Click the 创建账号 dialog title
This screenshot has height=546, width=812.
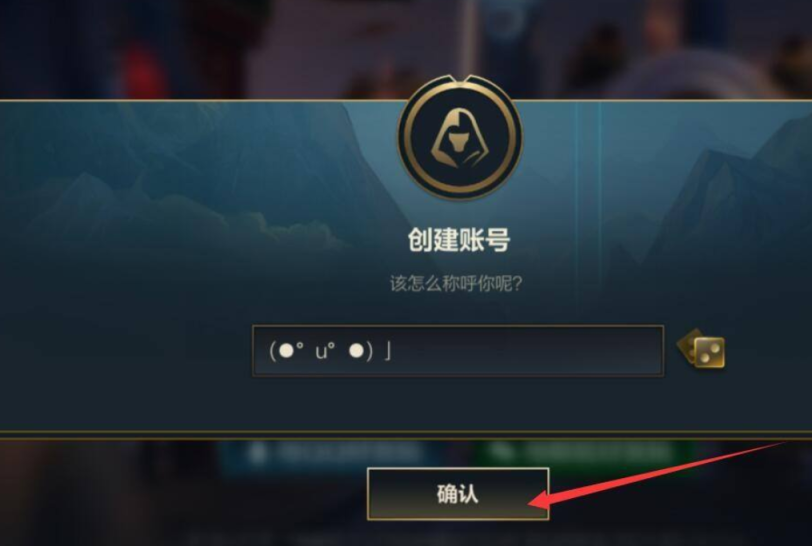coord(459,239)
